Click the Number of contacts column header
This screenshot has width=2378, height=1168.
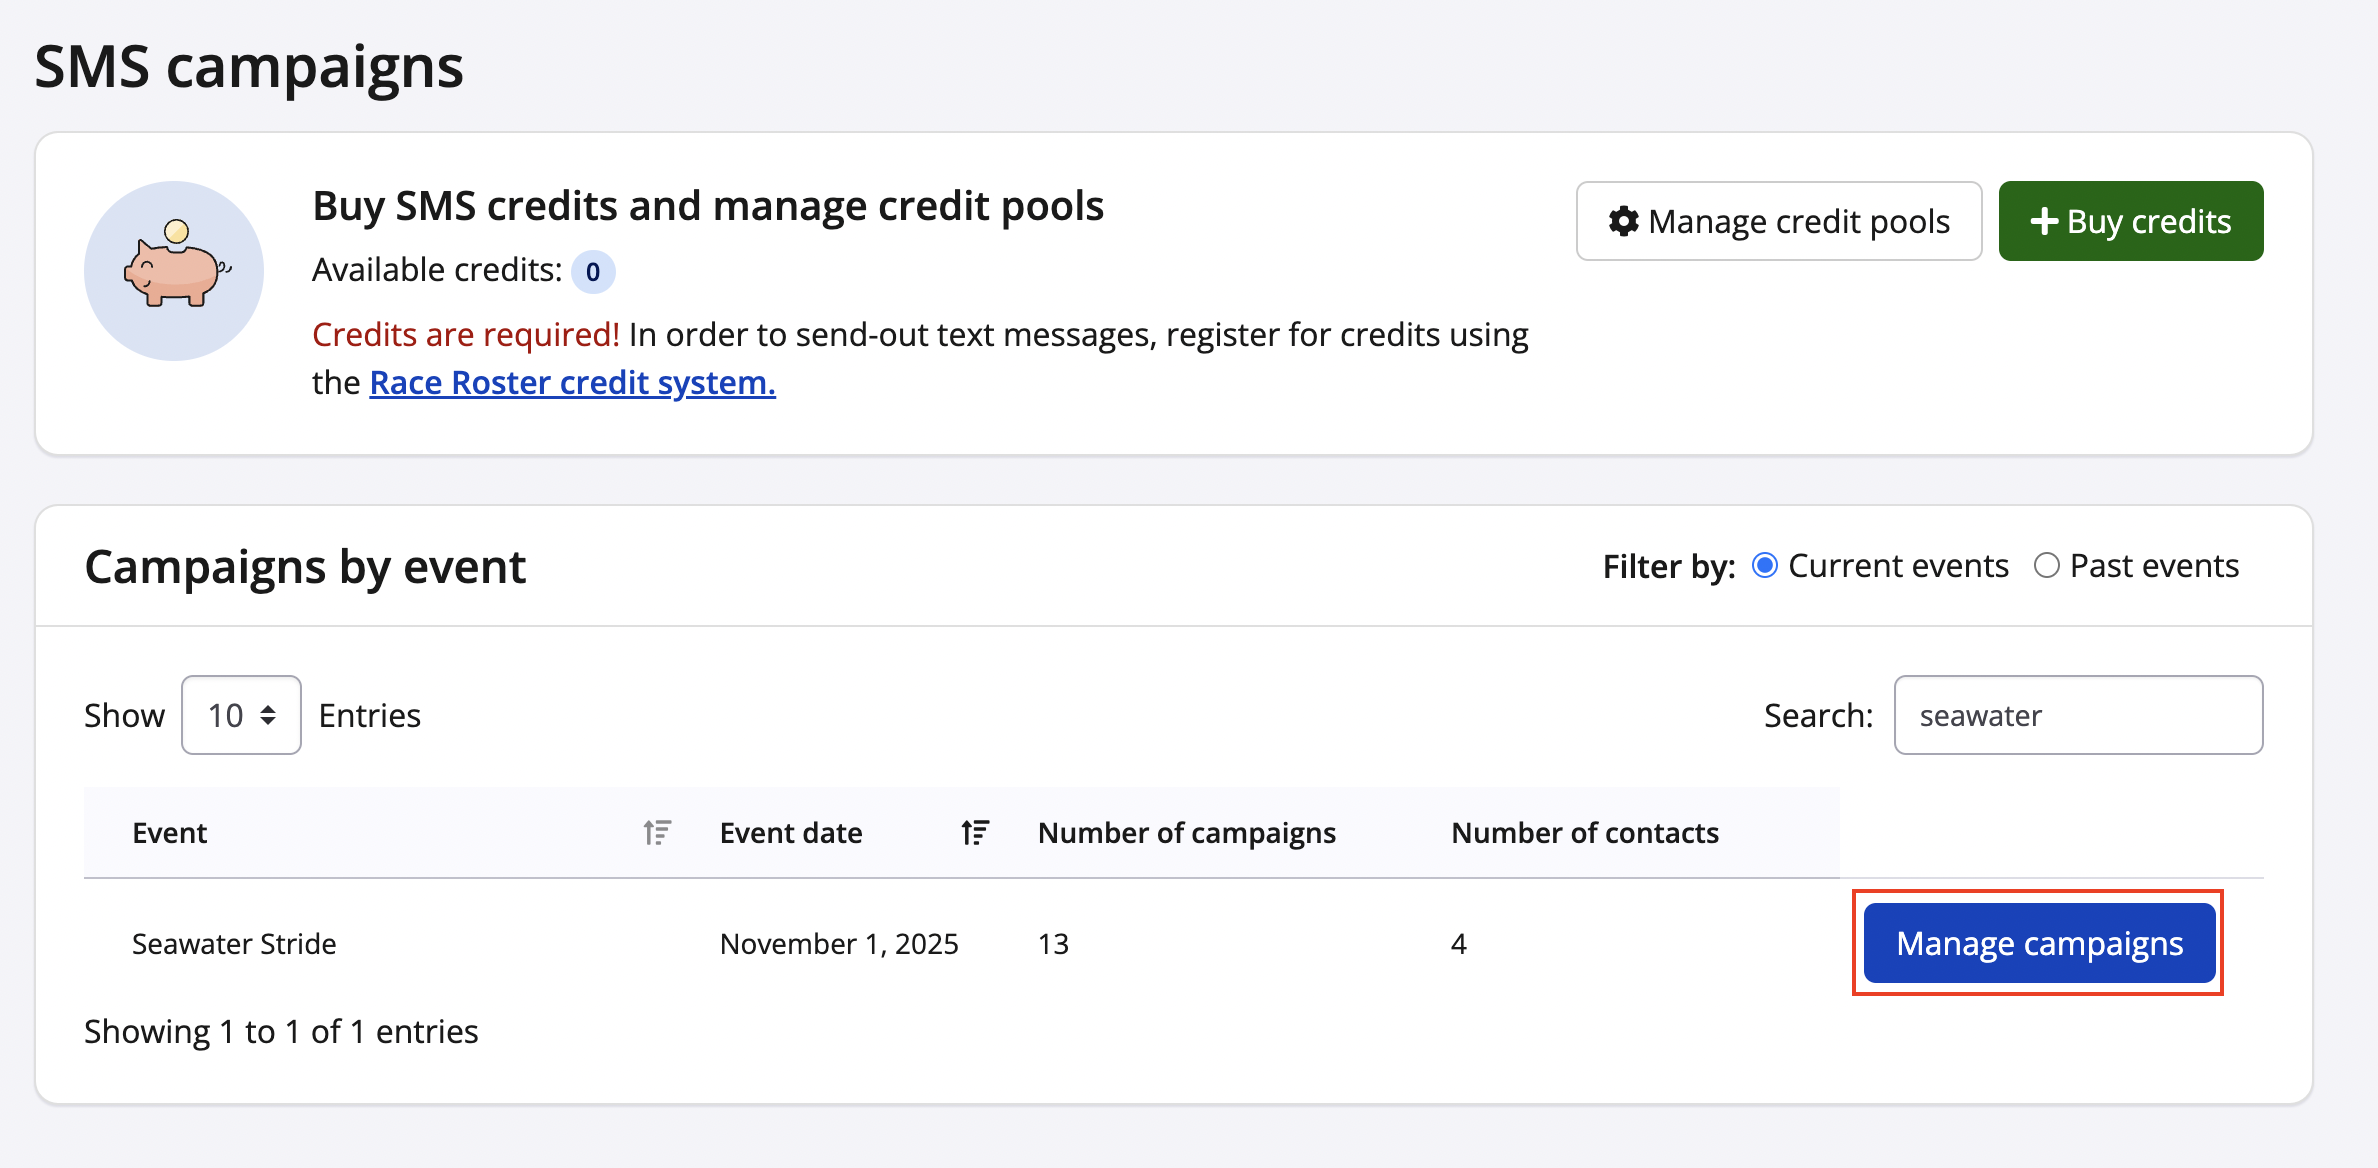pos(1584,833)
